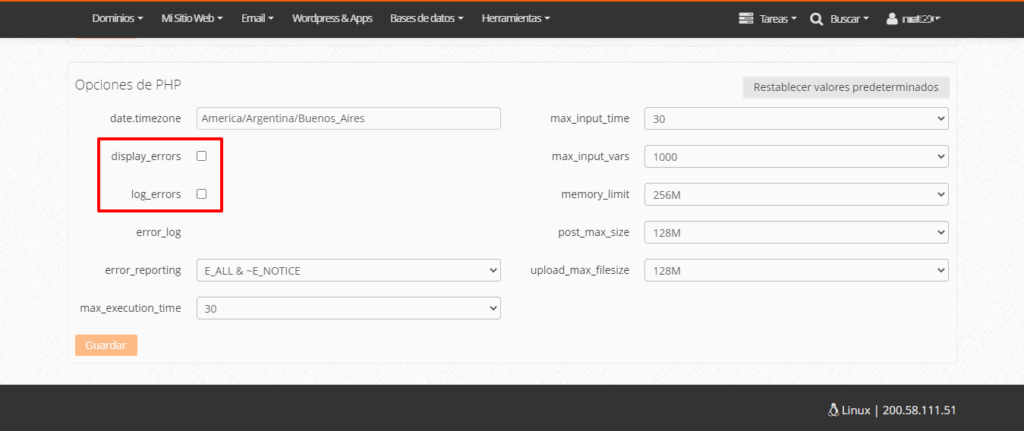Open the Email menu
1024x431 pixels.
pos(257,19)
